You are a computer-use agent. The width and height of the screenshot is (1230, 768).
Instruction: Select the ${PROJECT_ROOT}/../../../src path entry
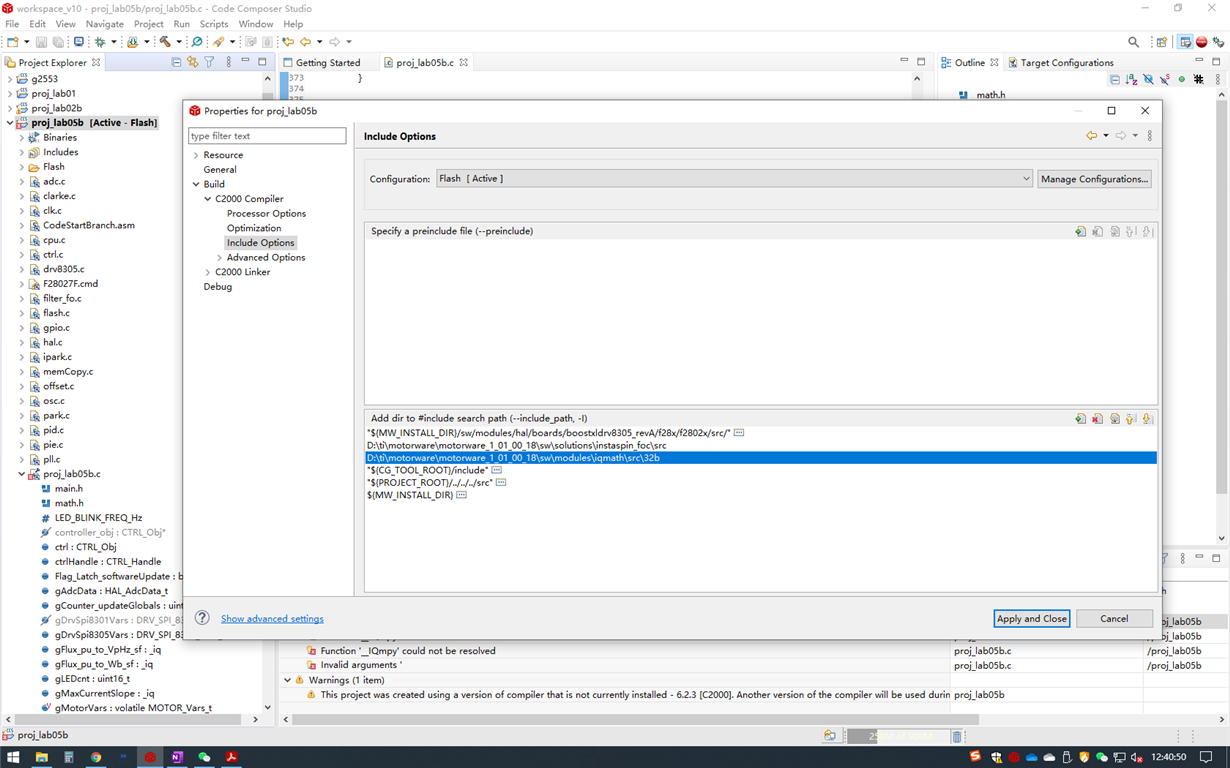430,482
